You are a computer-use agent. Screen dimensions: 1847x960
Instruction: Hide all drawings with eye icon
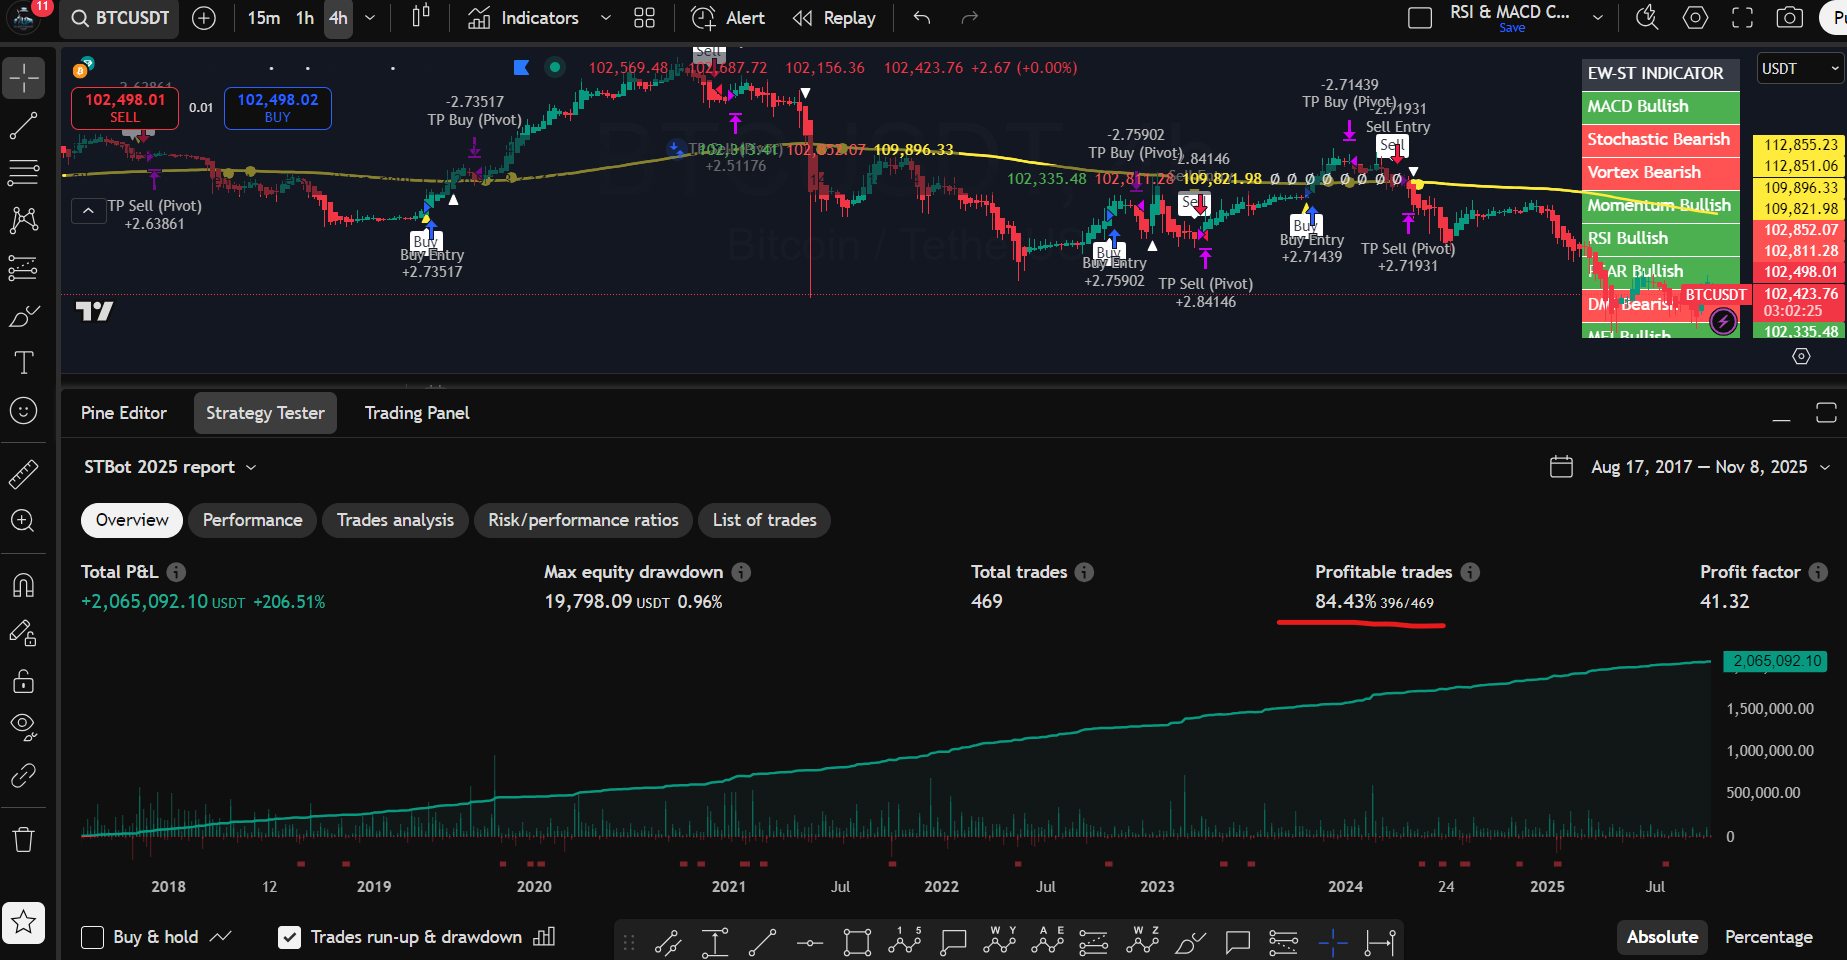(24, 727)
